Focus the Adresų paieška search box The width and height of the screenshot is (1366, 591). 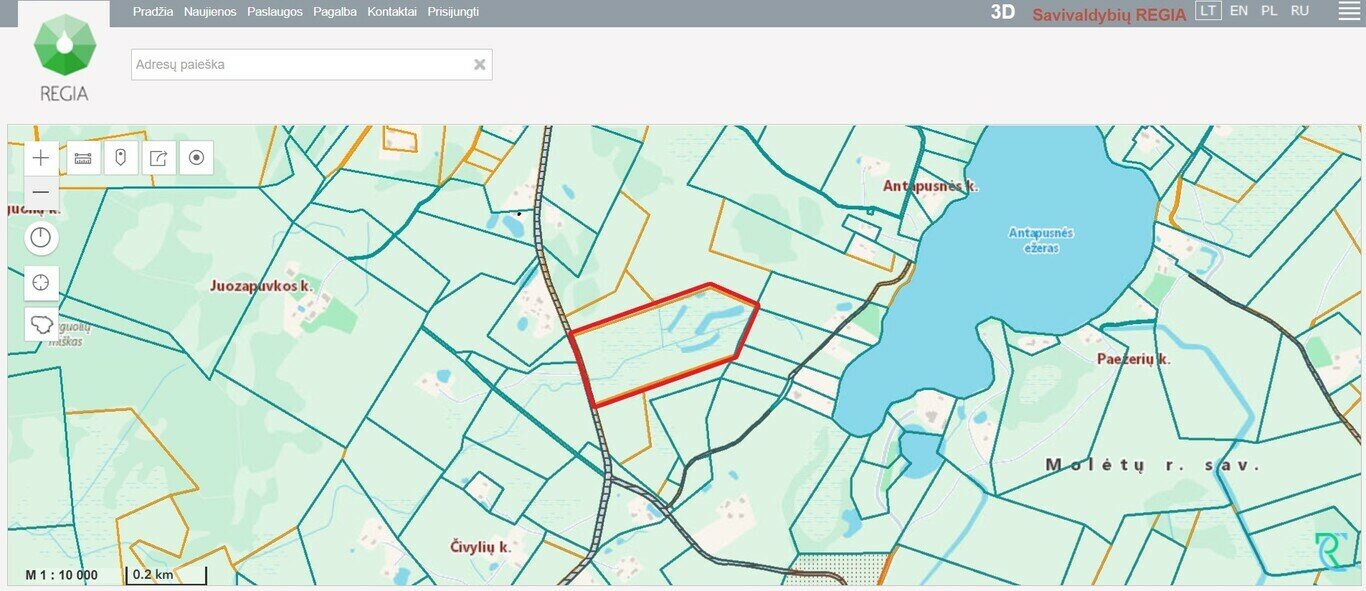point(311,64)
